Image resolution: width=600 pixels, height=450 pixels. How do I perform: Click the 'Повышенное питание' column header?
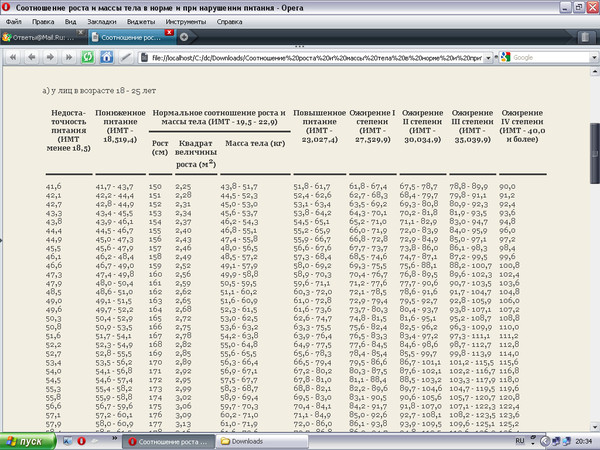[x=320, y=126]
